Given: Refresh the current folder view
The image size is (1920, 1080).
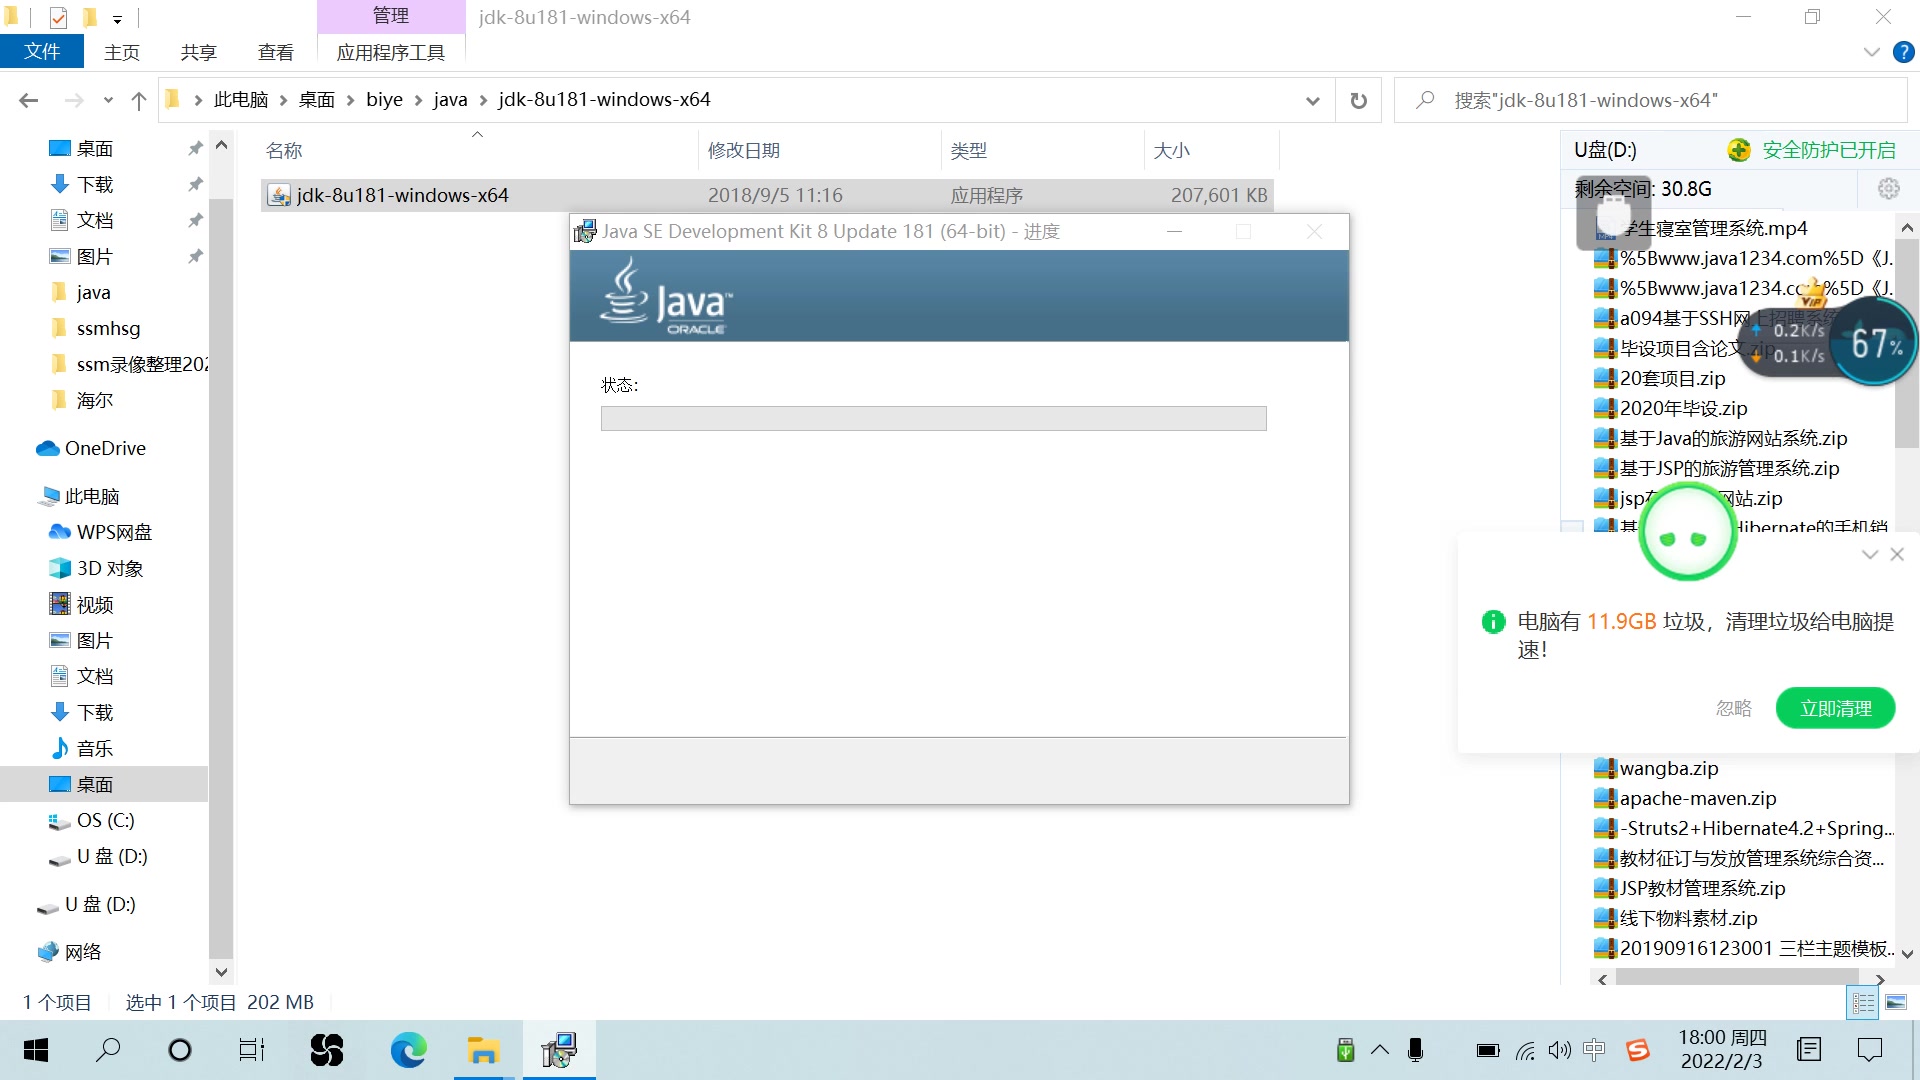Looking at the screenshot, I should 1358,100.
